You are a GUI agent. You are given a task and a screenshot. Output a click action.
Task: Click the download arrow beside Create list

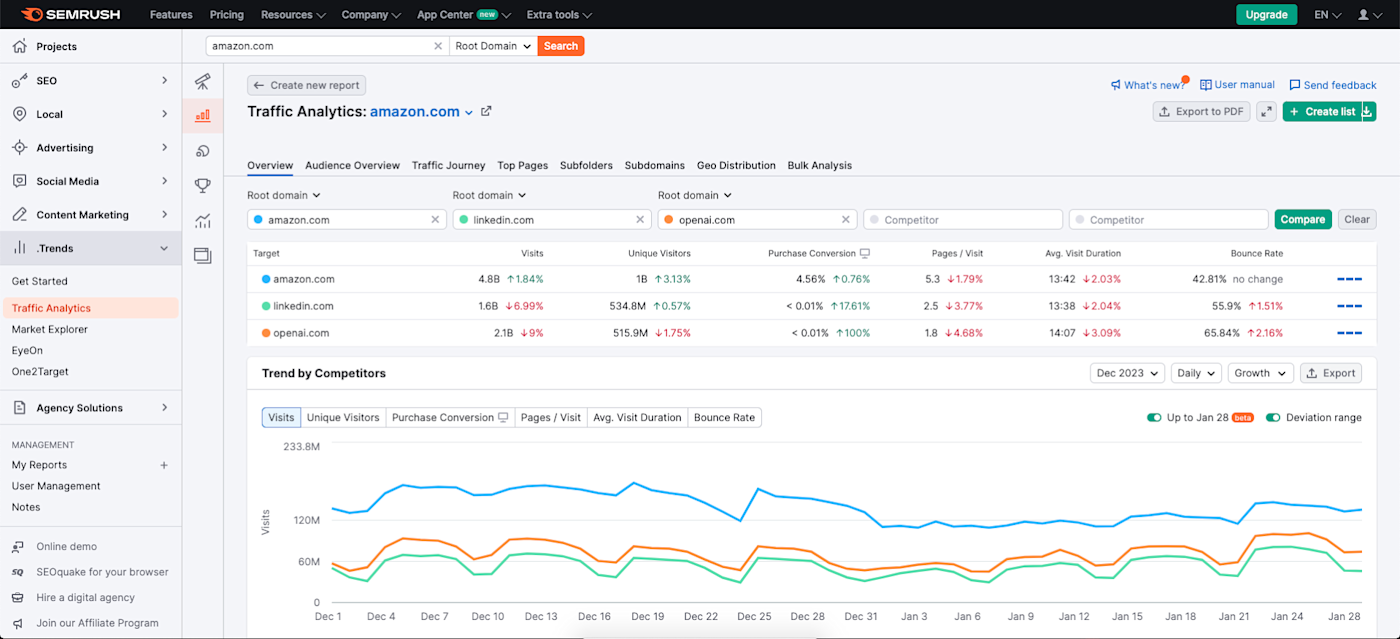tap(1368, 112)
